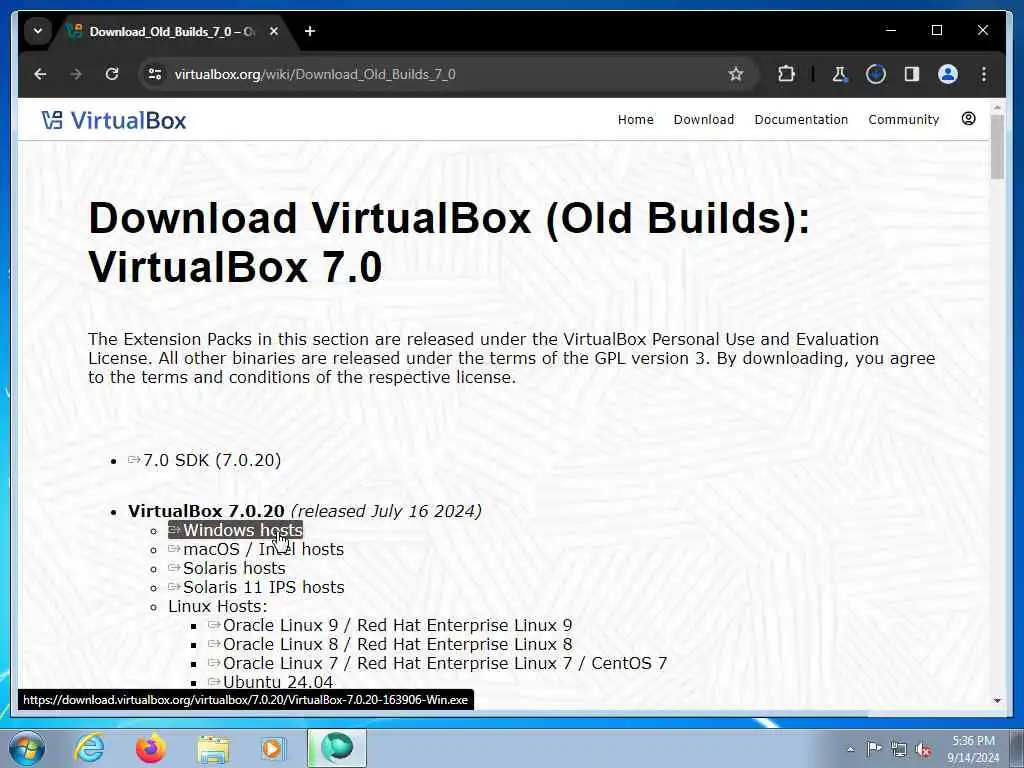The height and width of the screenshot is (768, 1024).
Task: Toggle the browser side panel icon
Action: [912, 74]
